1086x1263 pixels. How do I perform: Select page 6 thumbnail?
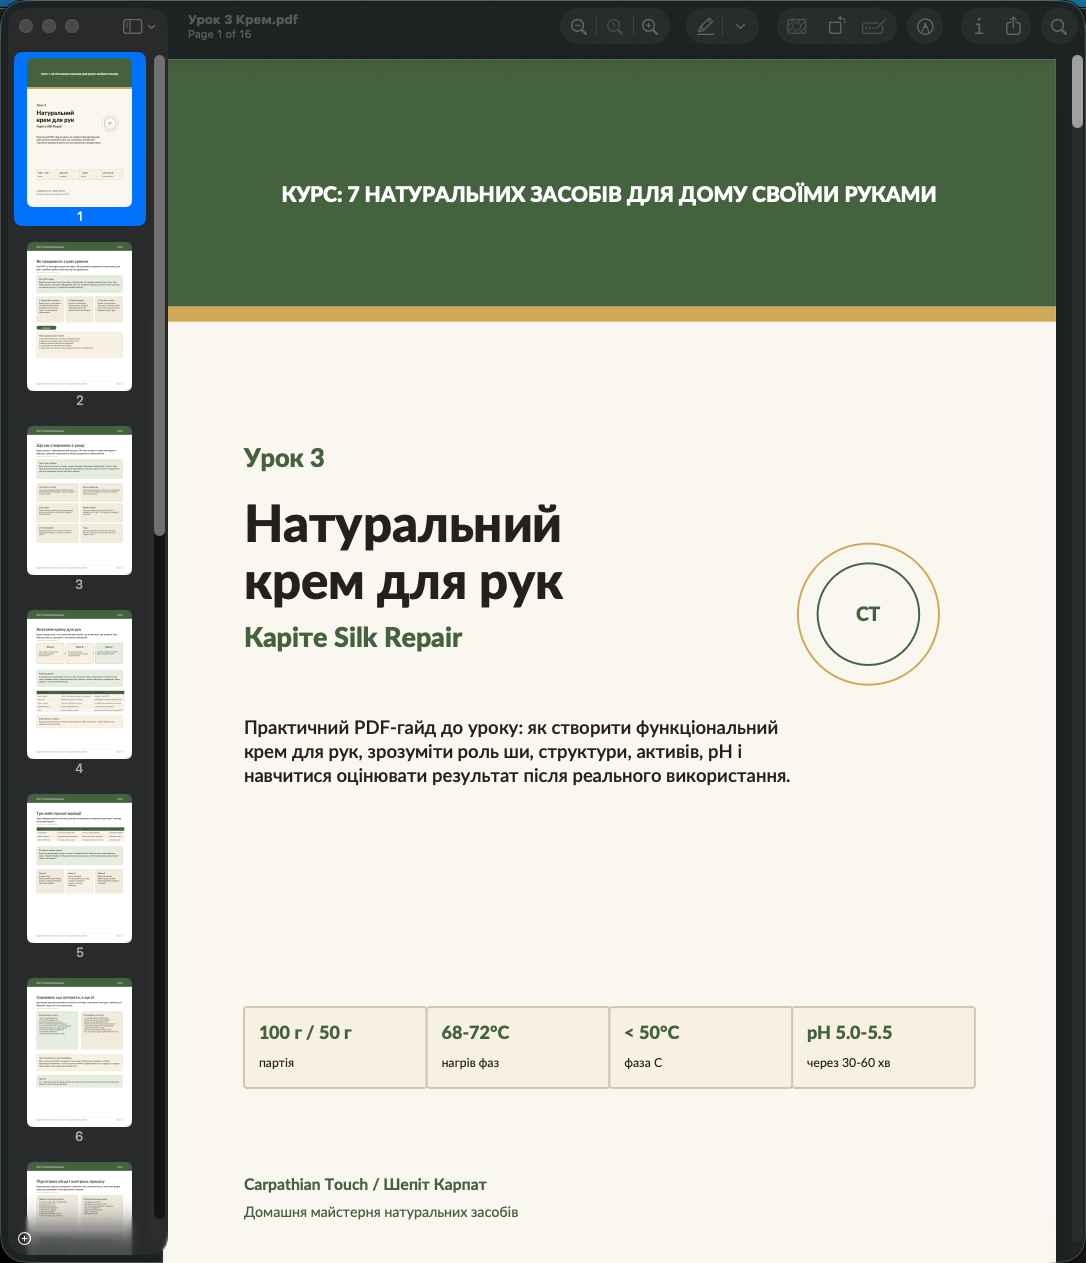point(79,1052)
